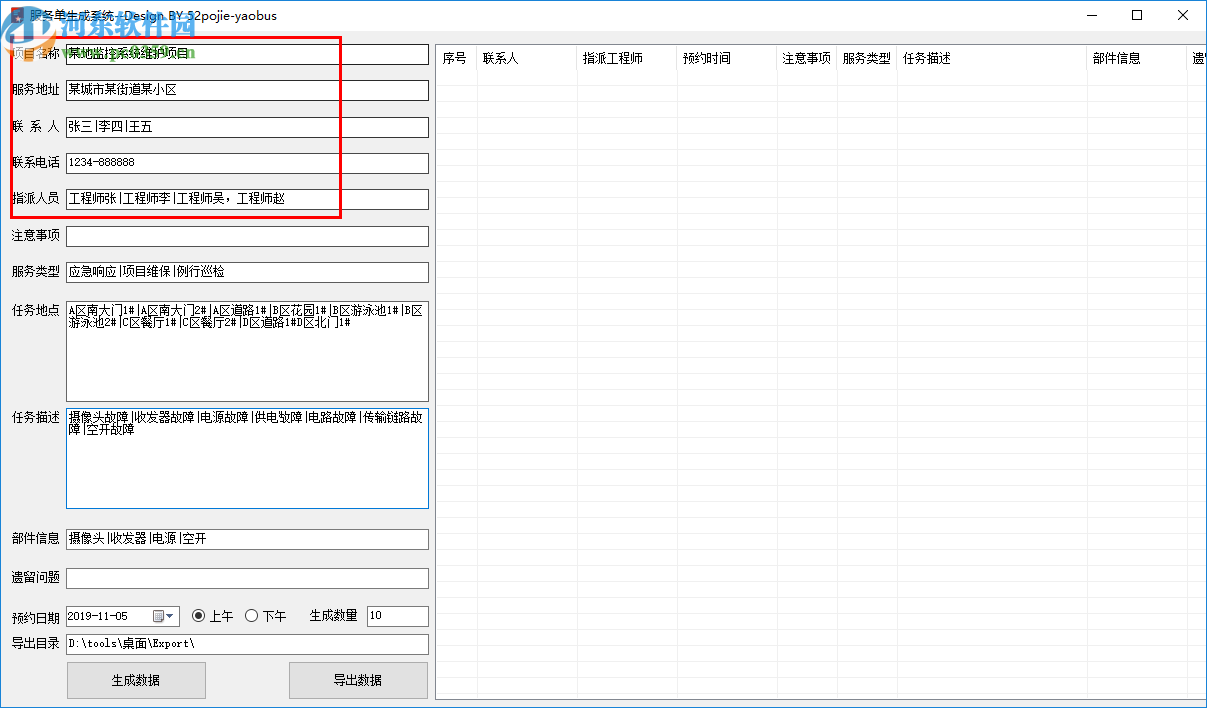Focus the 项目名称 input field
Screen dimensions: 1207x708
tap(247, 53)
